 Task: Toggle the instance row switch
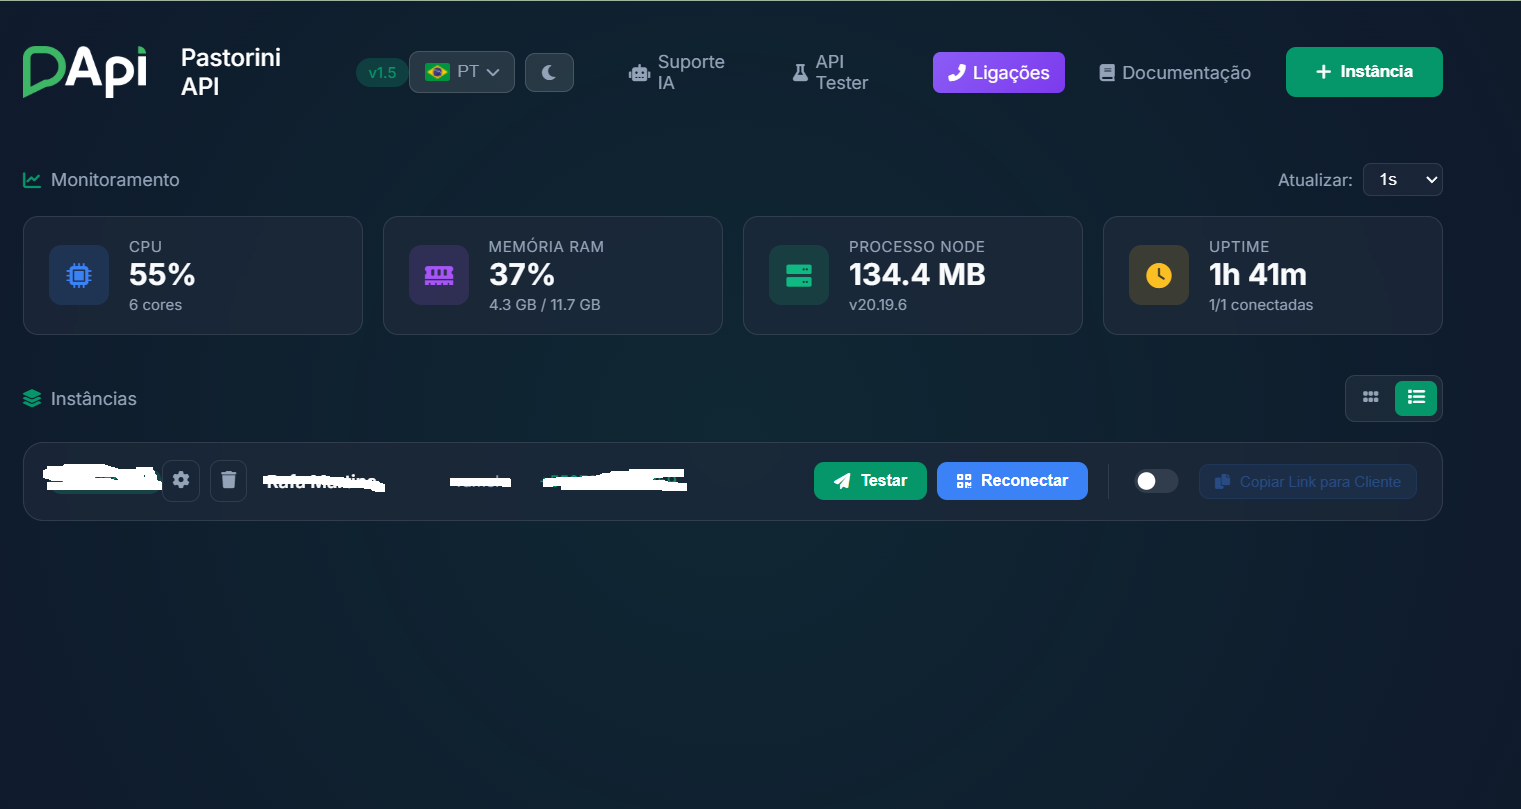pos(1156,481)
